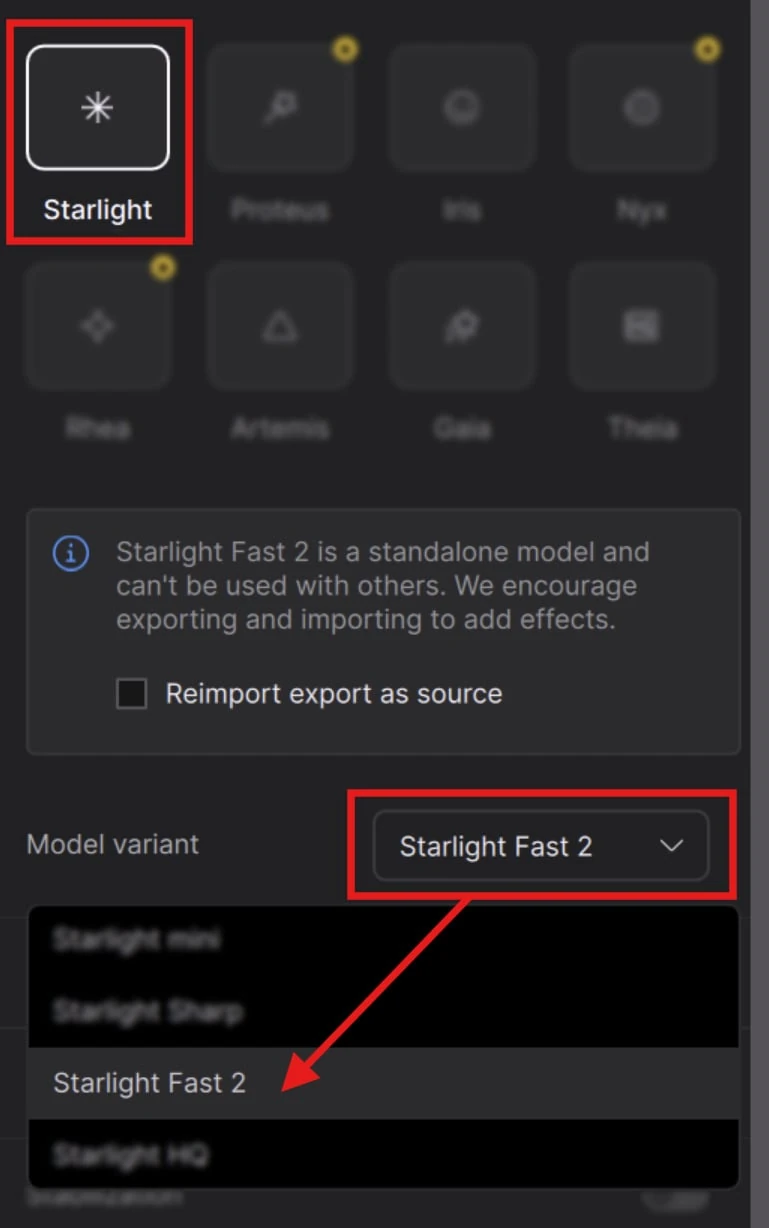Select the Rhea model icon
The image size is (769, 1228).
click(x=98, y=326)
